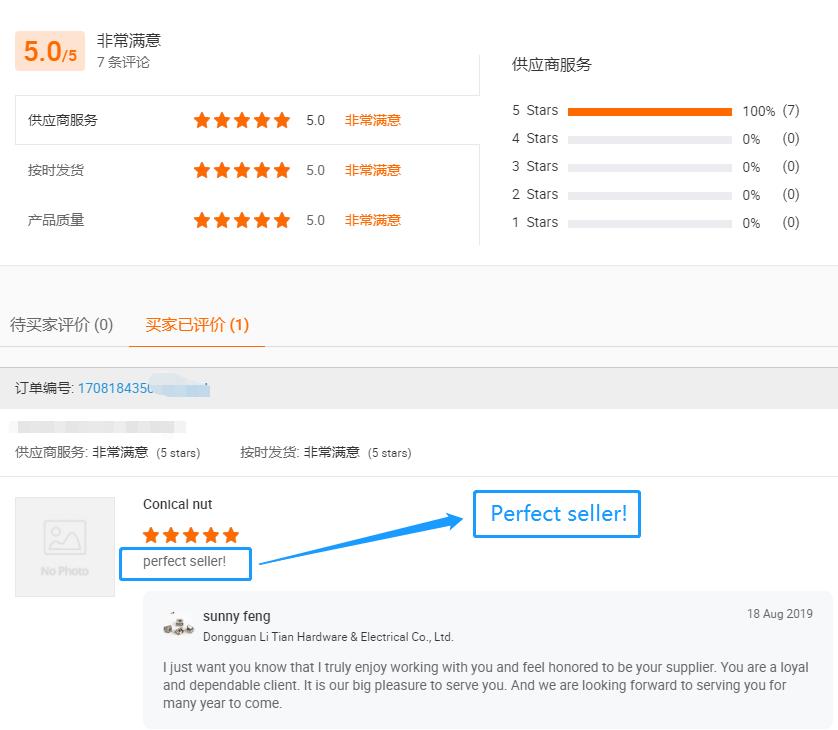This screenshot has height=730, width=838.
Task: Click the sunny feng reviewer name
Action: coord(237,616)
